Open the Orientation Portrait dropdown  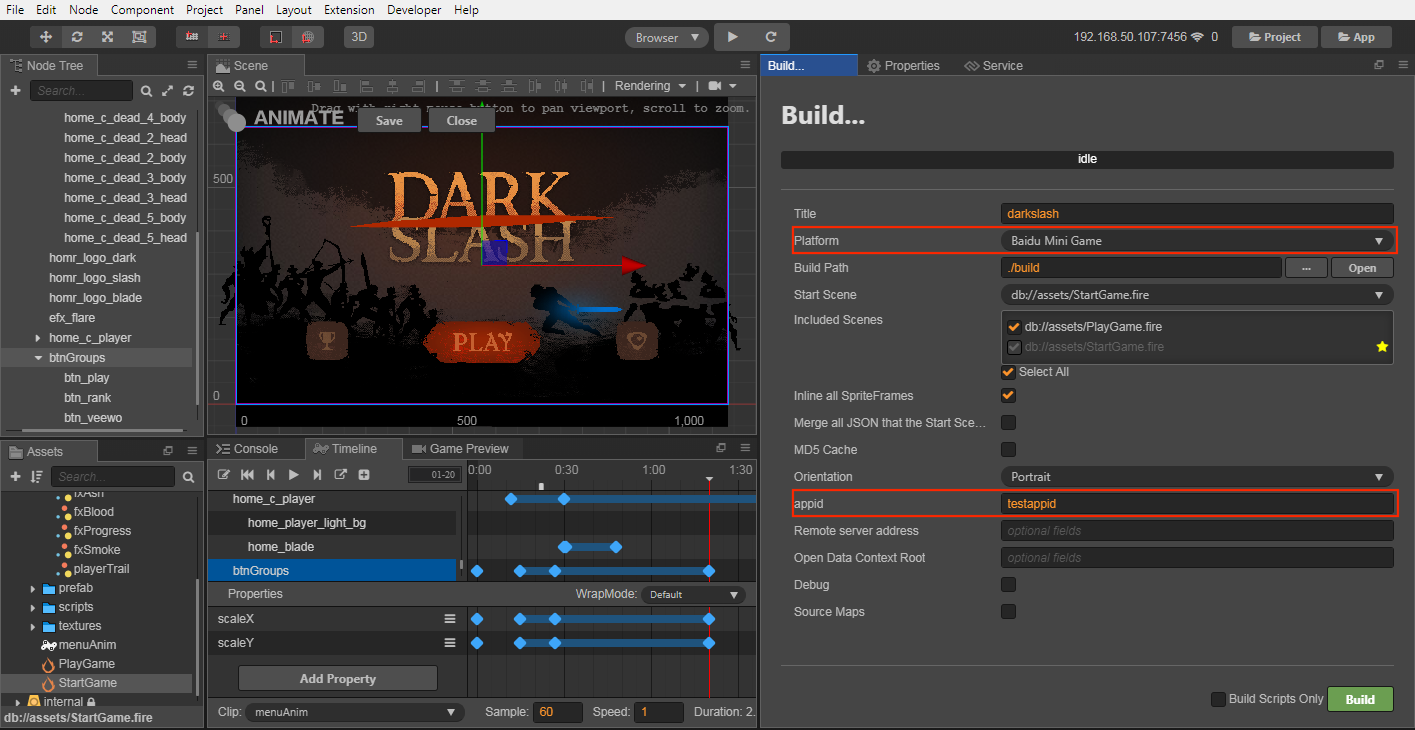pos(1197,476)
